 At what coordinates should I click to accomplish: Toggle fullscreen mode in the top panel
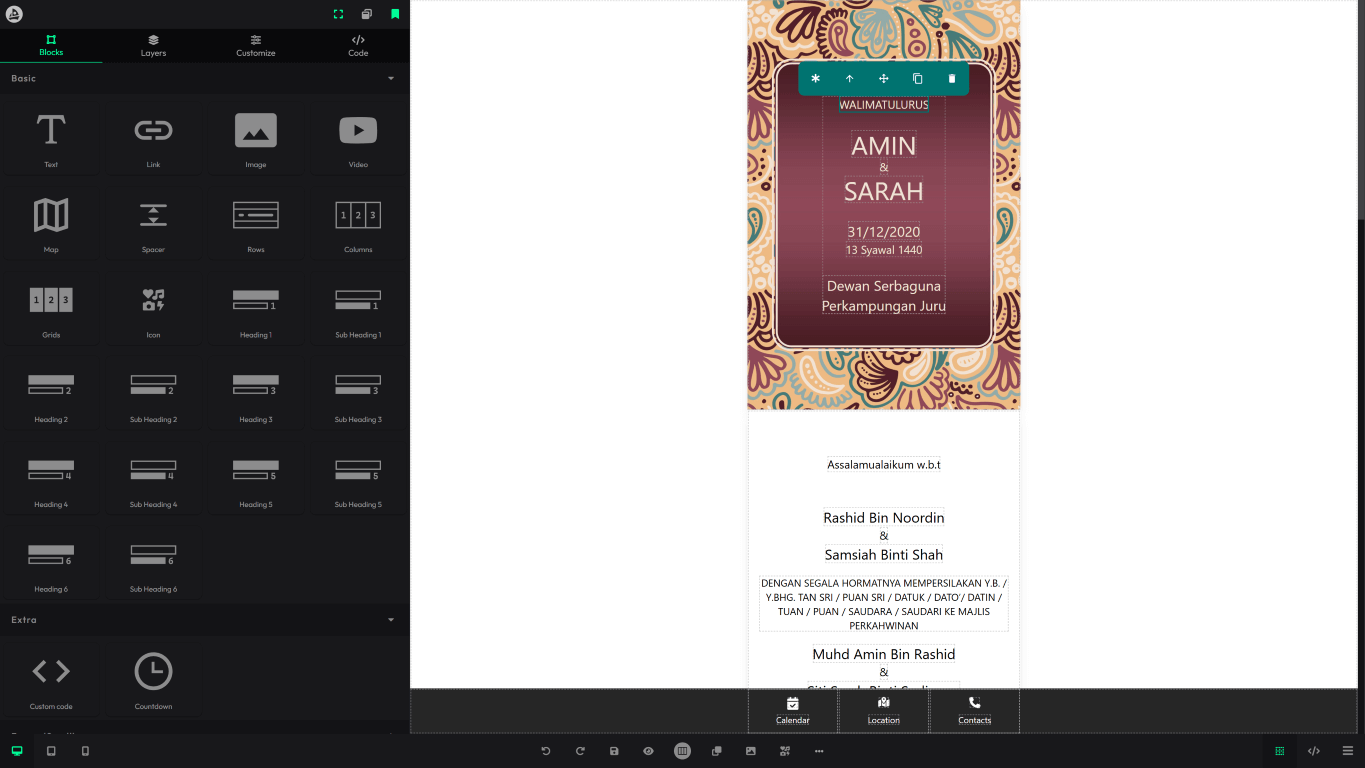[338, 14]
